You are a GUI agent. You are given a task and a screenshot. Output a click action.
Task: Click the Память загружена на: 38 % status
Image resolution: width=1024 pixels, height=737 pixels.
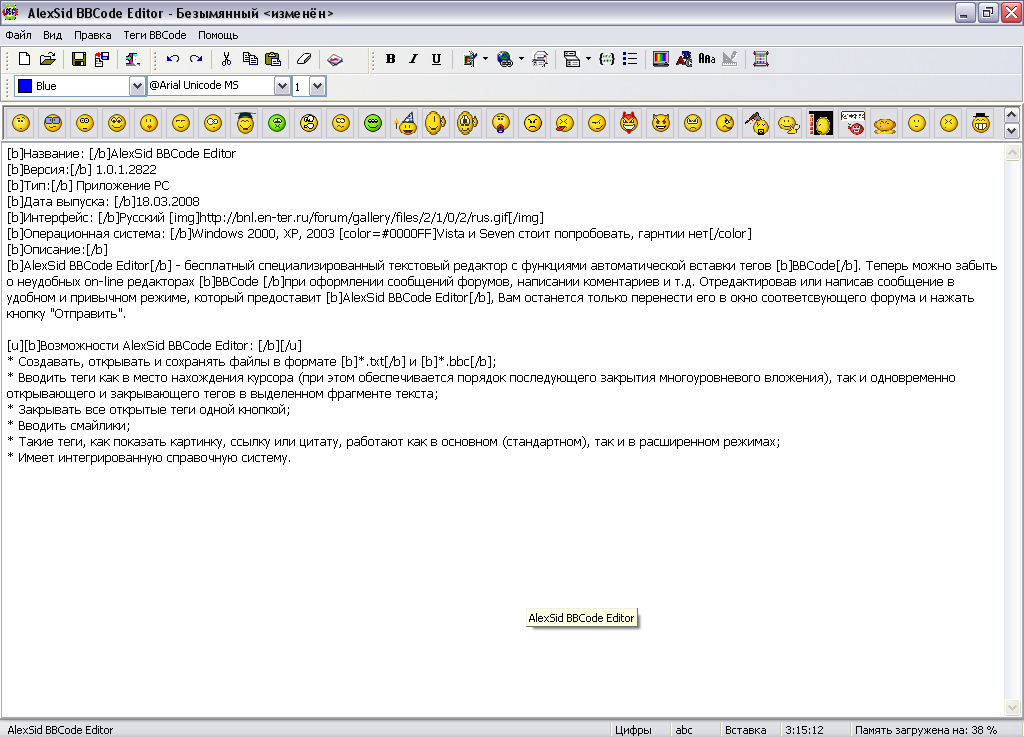pyautogui.click(x=925, y=730)
